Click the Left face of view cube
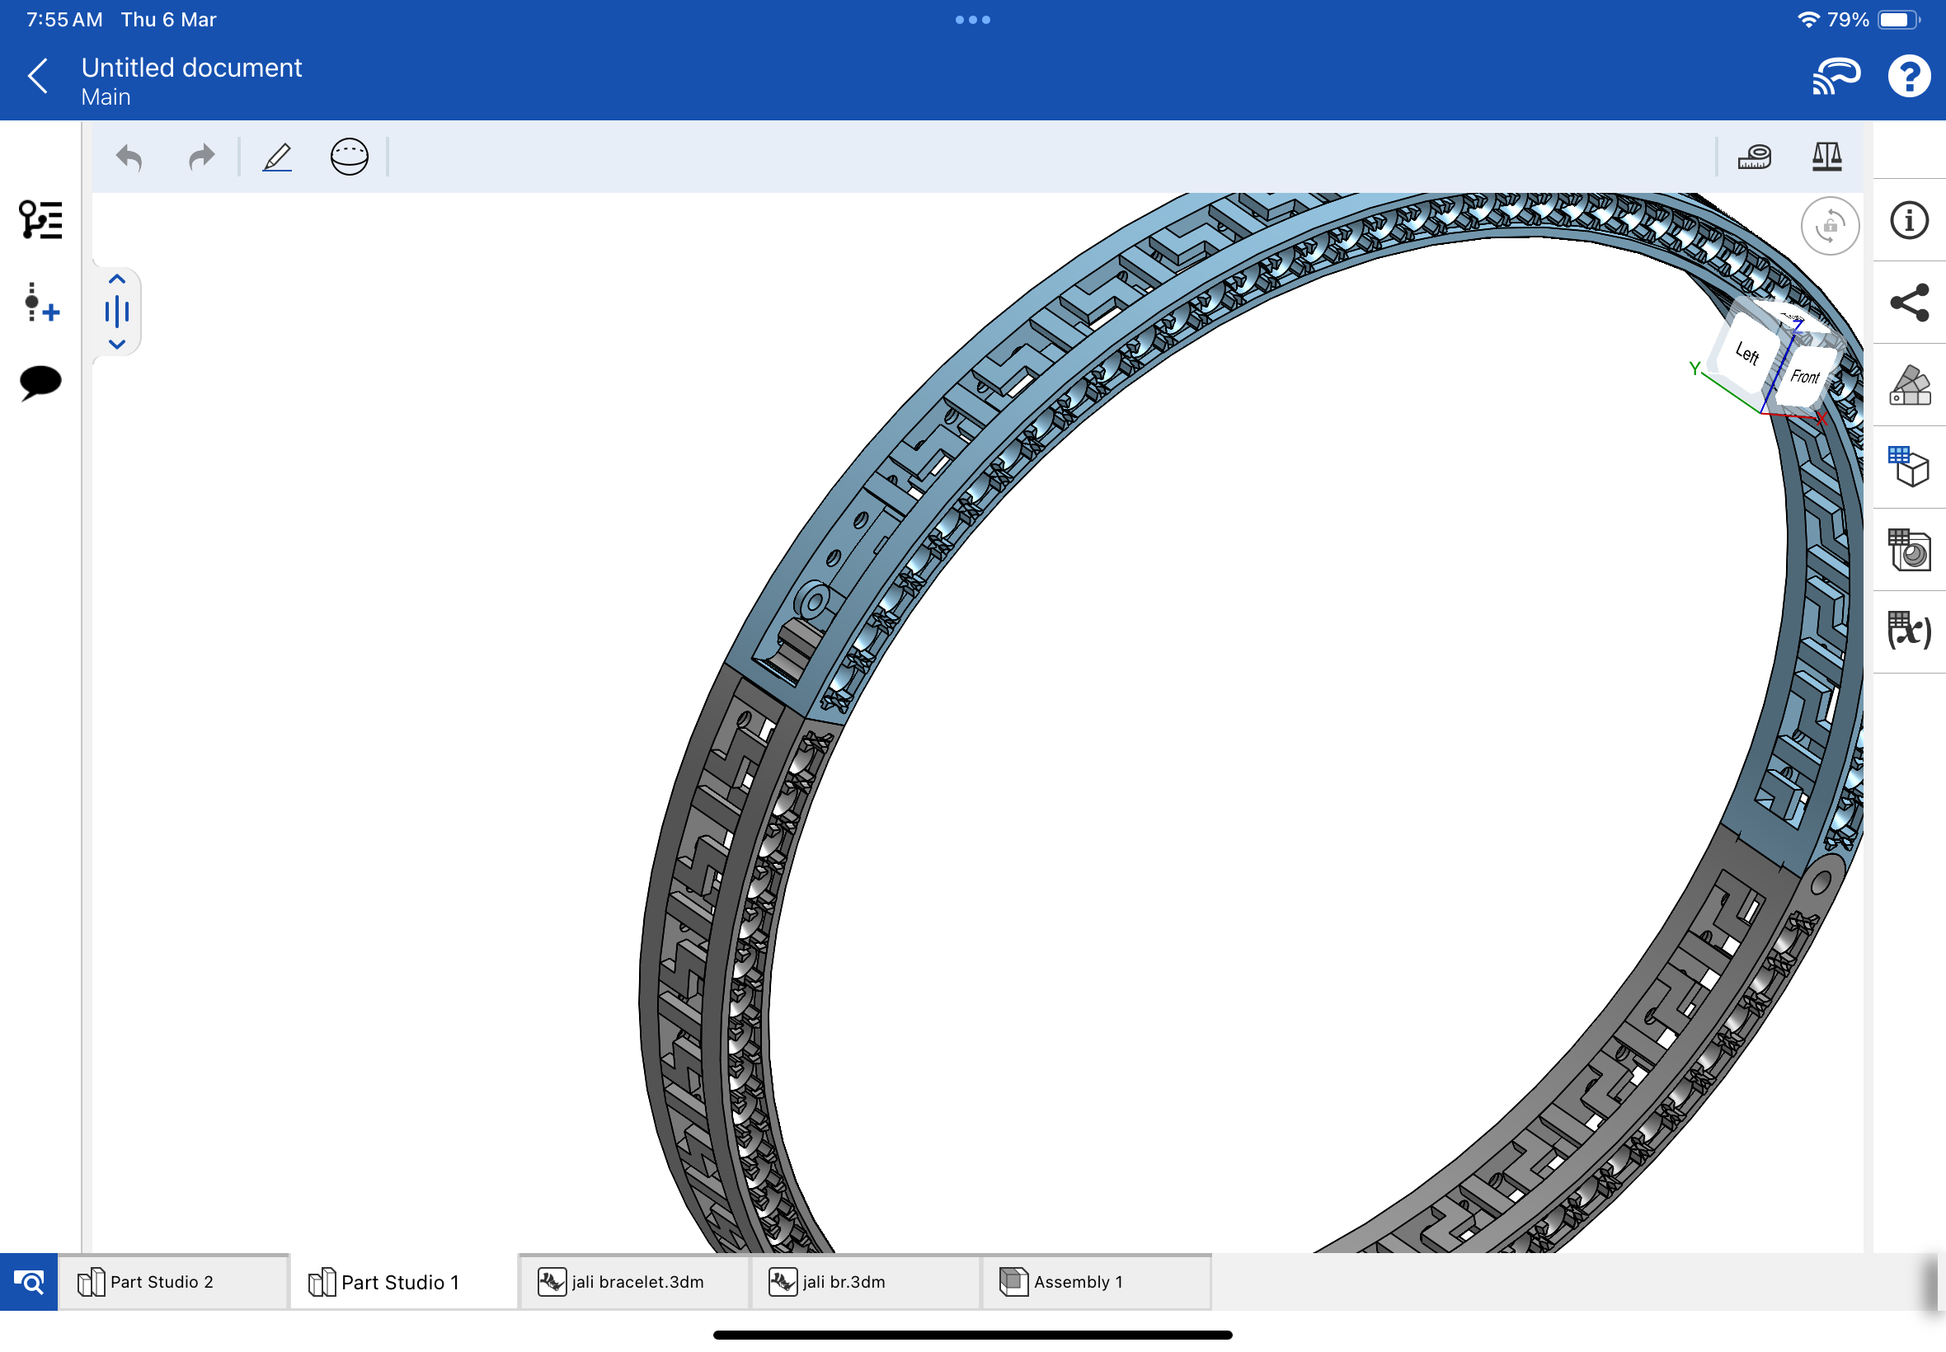The height and width of the screenshot is (1352, 1946). click(1746, 353)
